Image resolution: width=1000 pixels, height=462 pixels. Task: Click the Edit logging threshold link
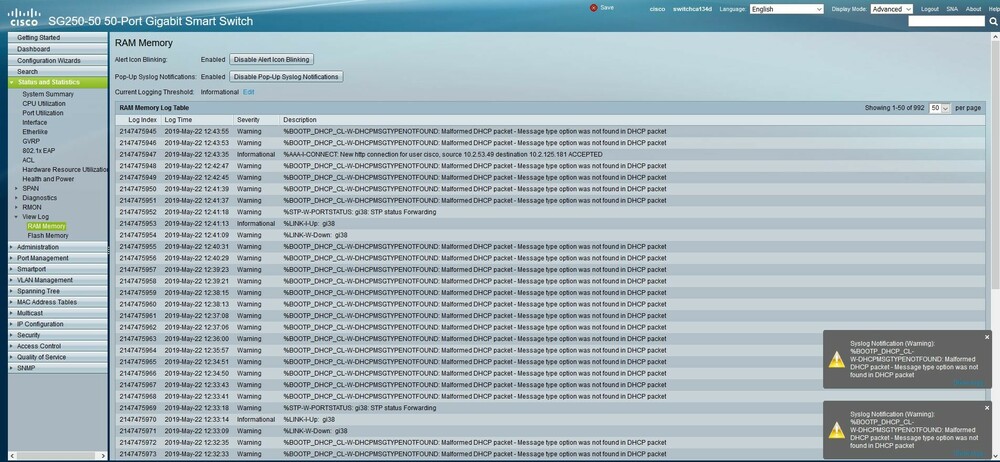coord(248,91)
